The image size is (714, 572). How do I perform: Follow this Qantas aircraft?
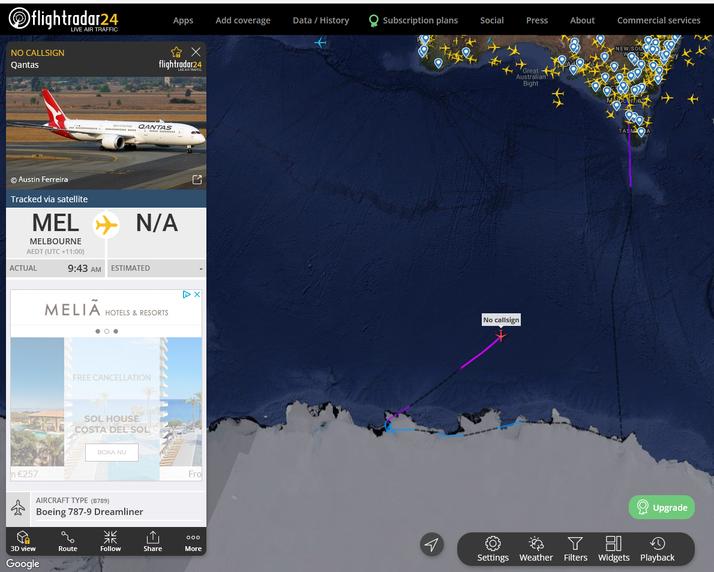pyautogui.click(x=110, y=541)
